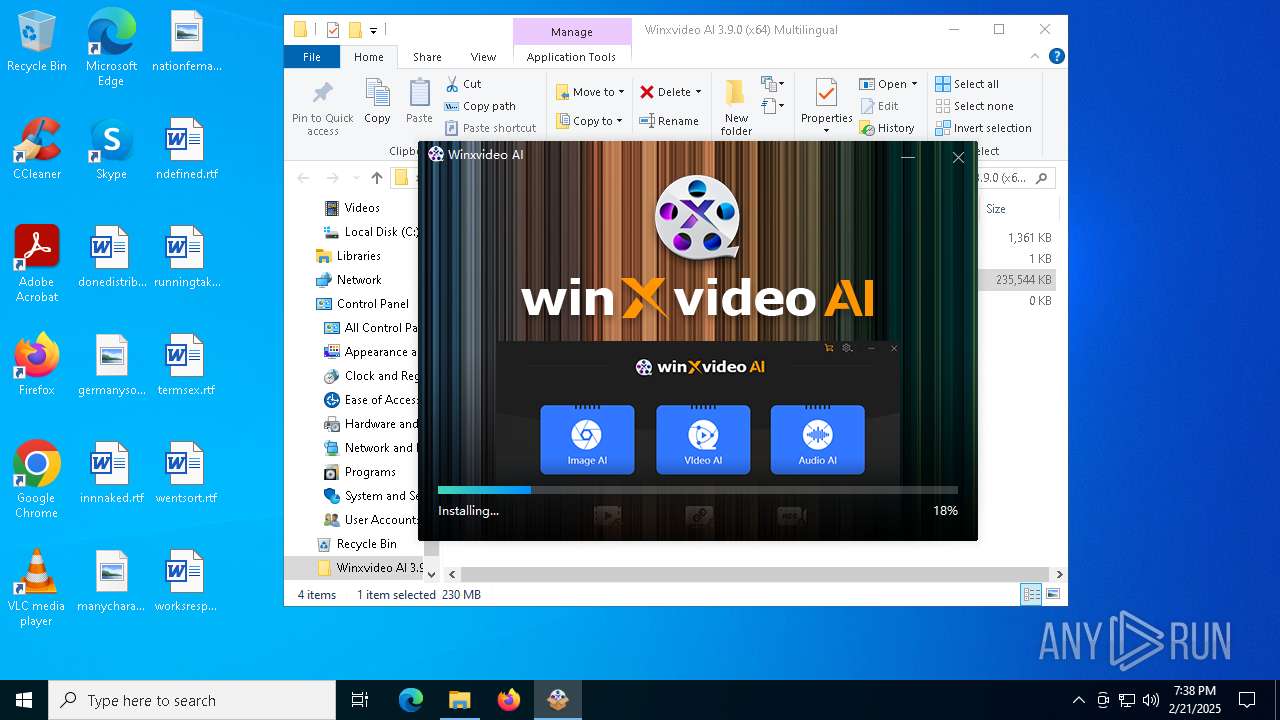Click Up arrow in Explorer navigation
The width and height of the screenshot is (1280, 720).
376,178
